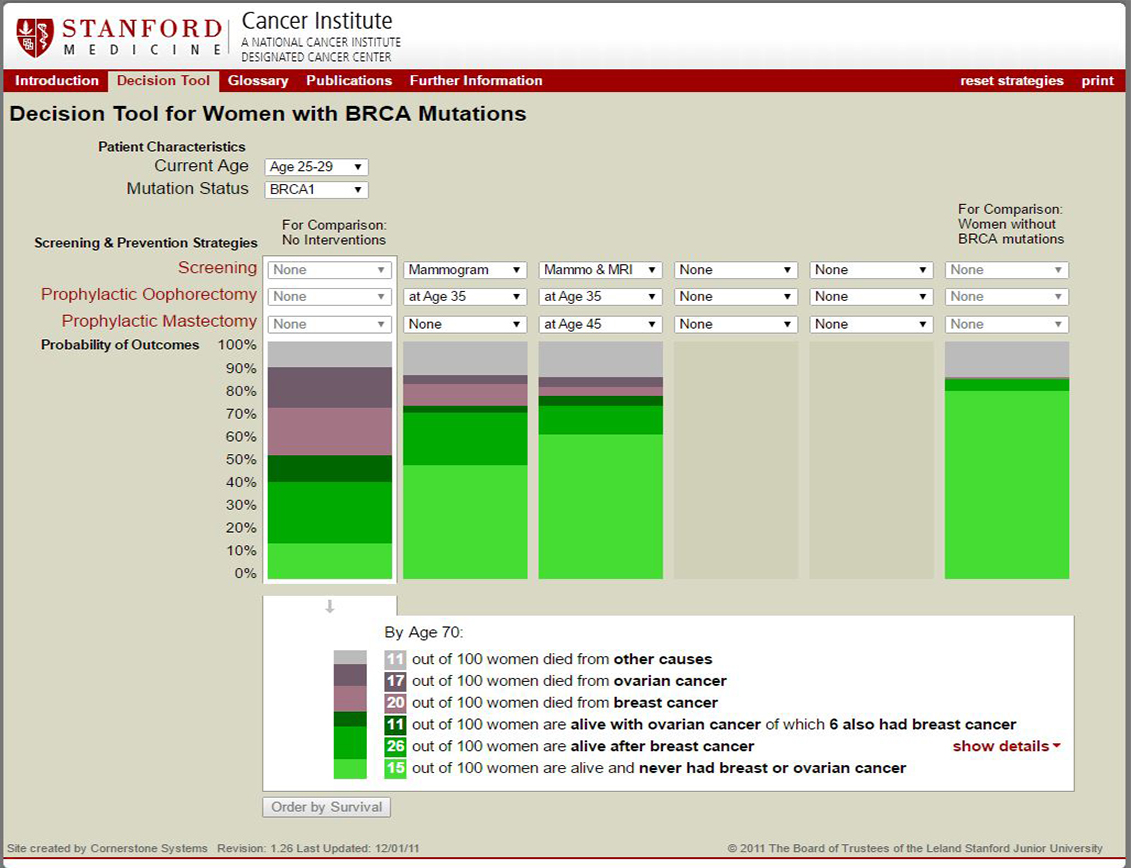Switch to the Decision Tool tab
This screenshot has height=868, width=1131.
pyautogui.click(x=163, y=81)
